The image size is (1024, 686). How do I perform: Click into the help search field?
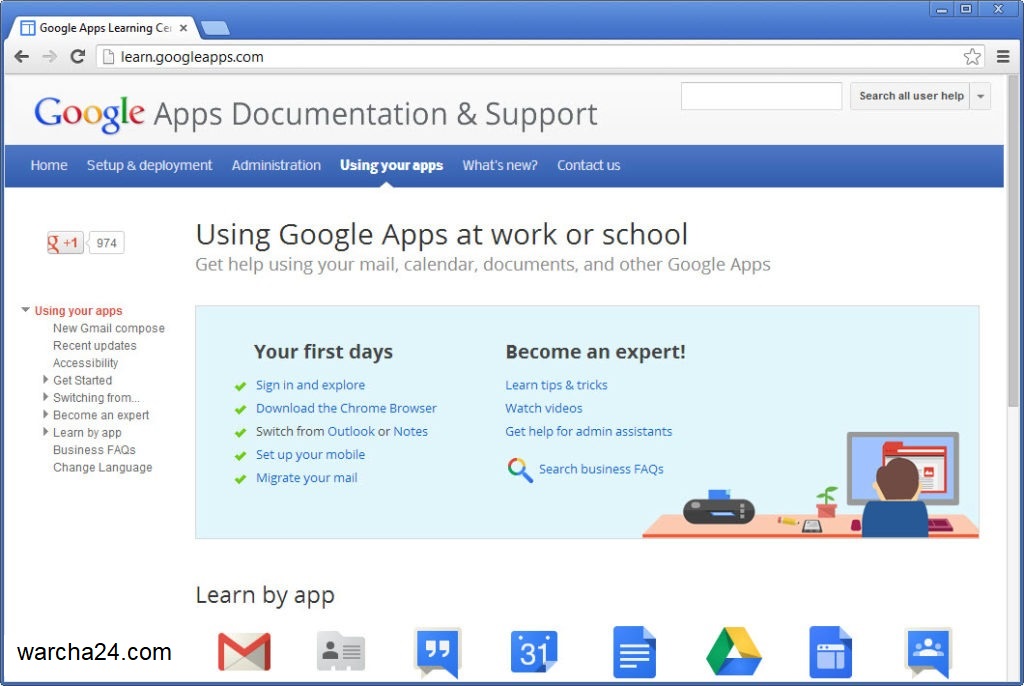761,96
